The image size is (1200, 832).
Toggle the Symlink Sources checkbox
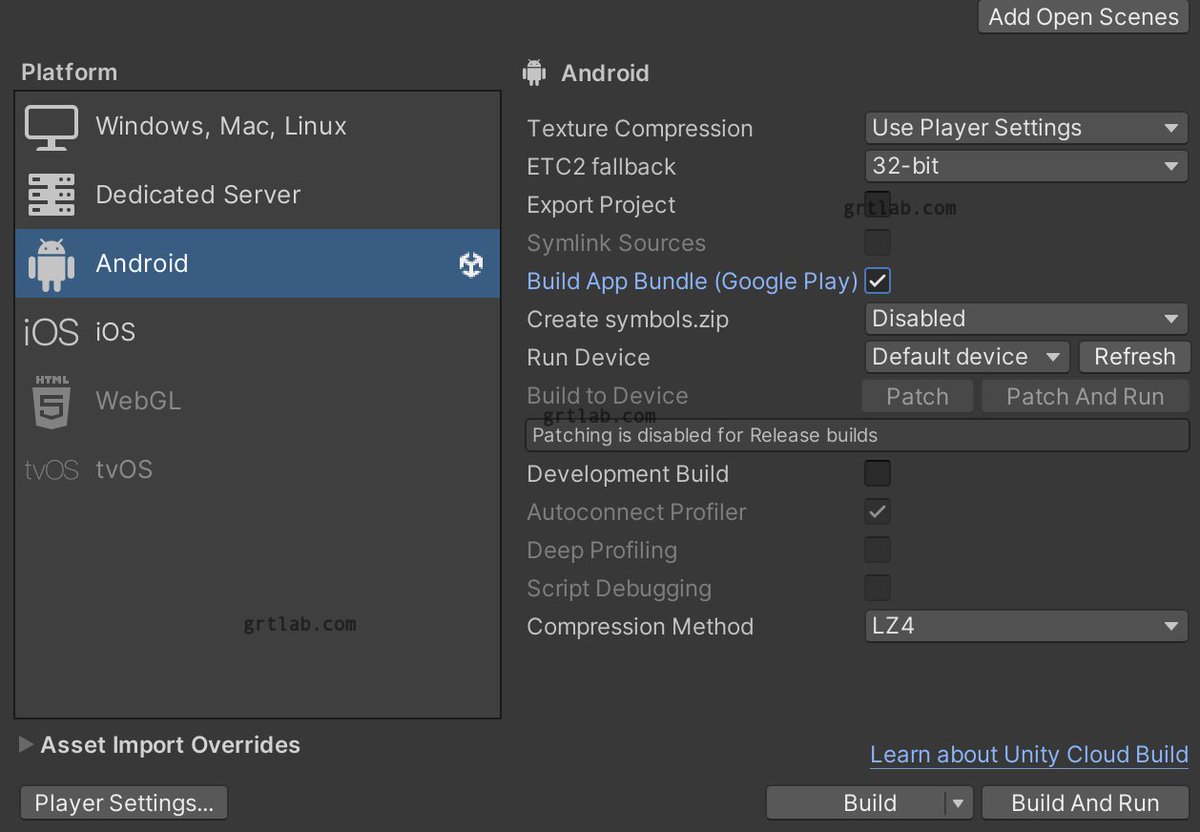[877, 242]
